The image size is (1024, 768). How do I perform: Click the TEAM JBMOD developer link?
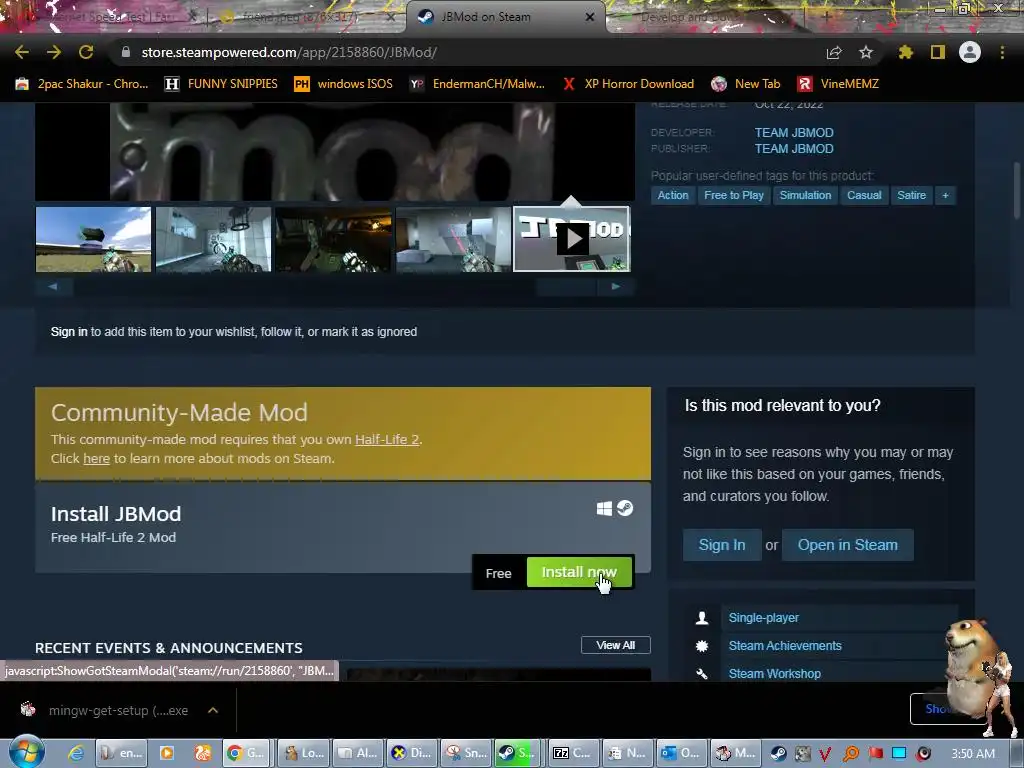794,133
